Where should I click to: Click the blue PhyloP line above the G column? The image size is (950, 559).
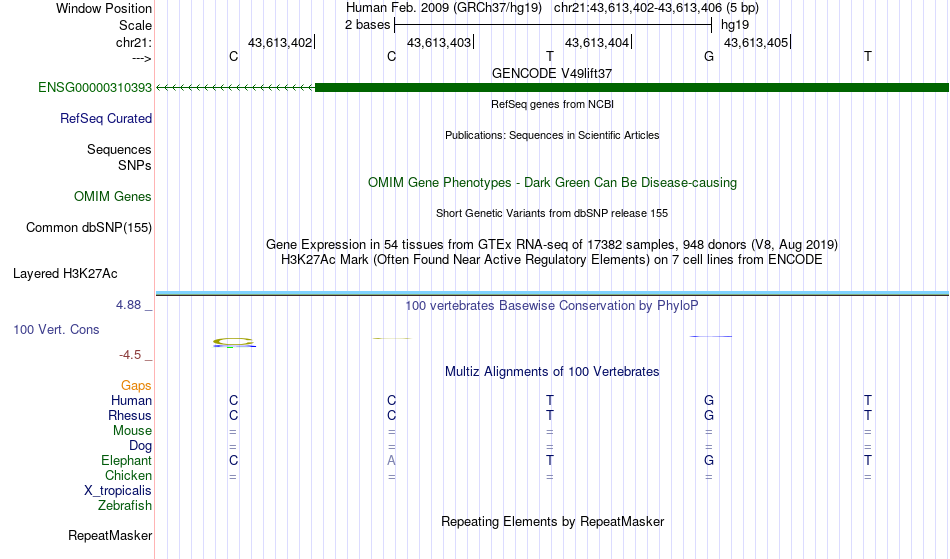pos(711,336)
